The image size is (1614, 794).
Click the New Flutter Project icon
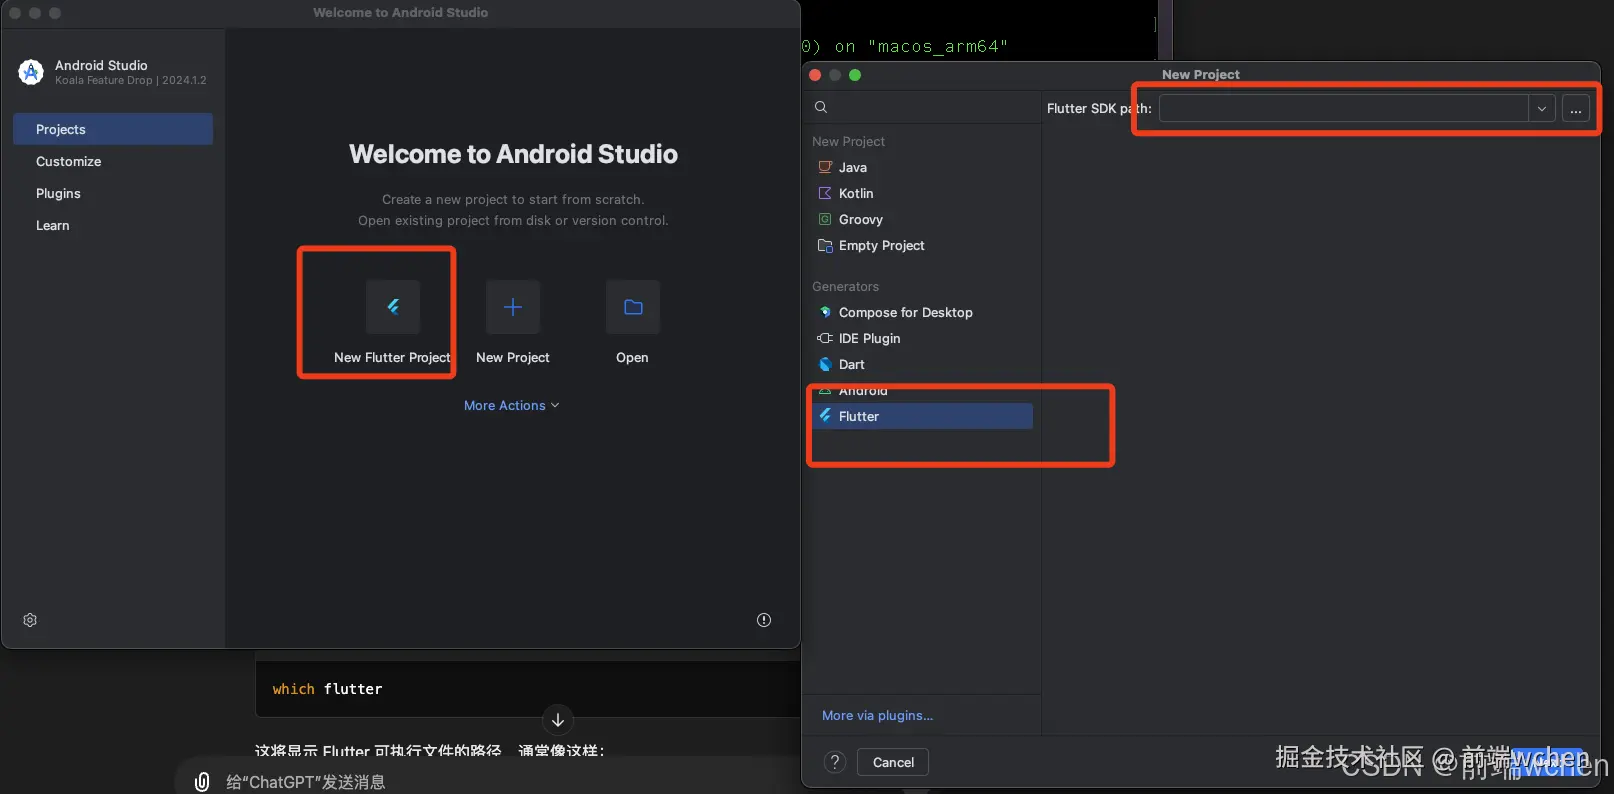click(392, 307)
